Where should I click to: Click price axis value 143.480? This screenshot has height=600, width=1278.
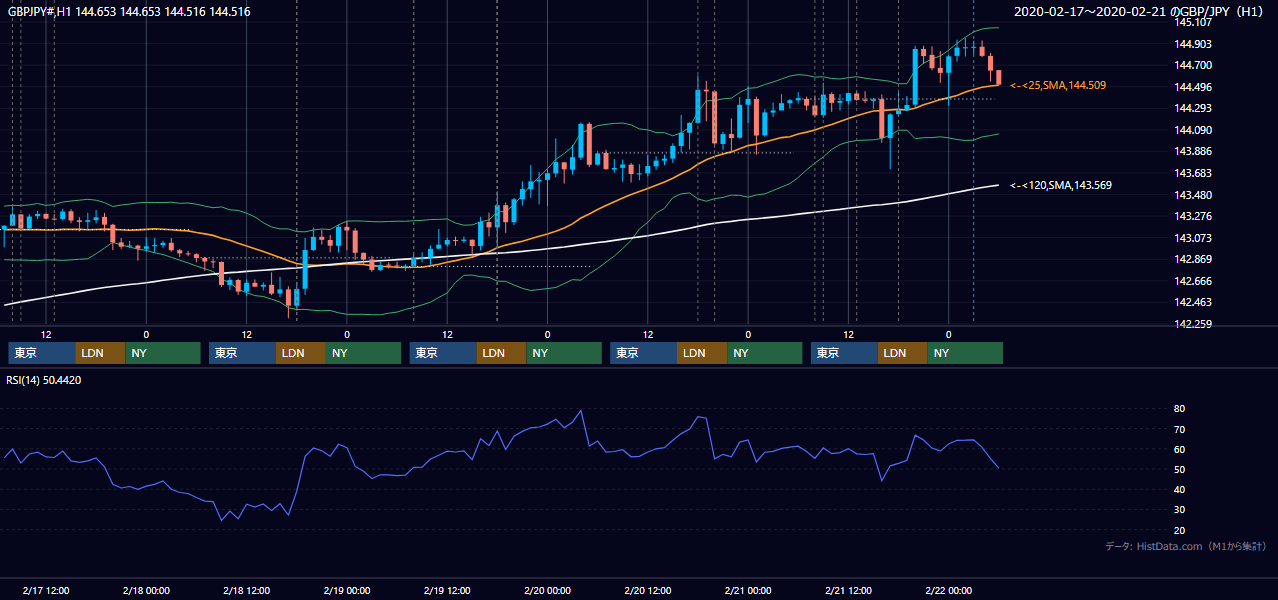1194,195
